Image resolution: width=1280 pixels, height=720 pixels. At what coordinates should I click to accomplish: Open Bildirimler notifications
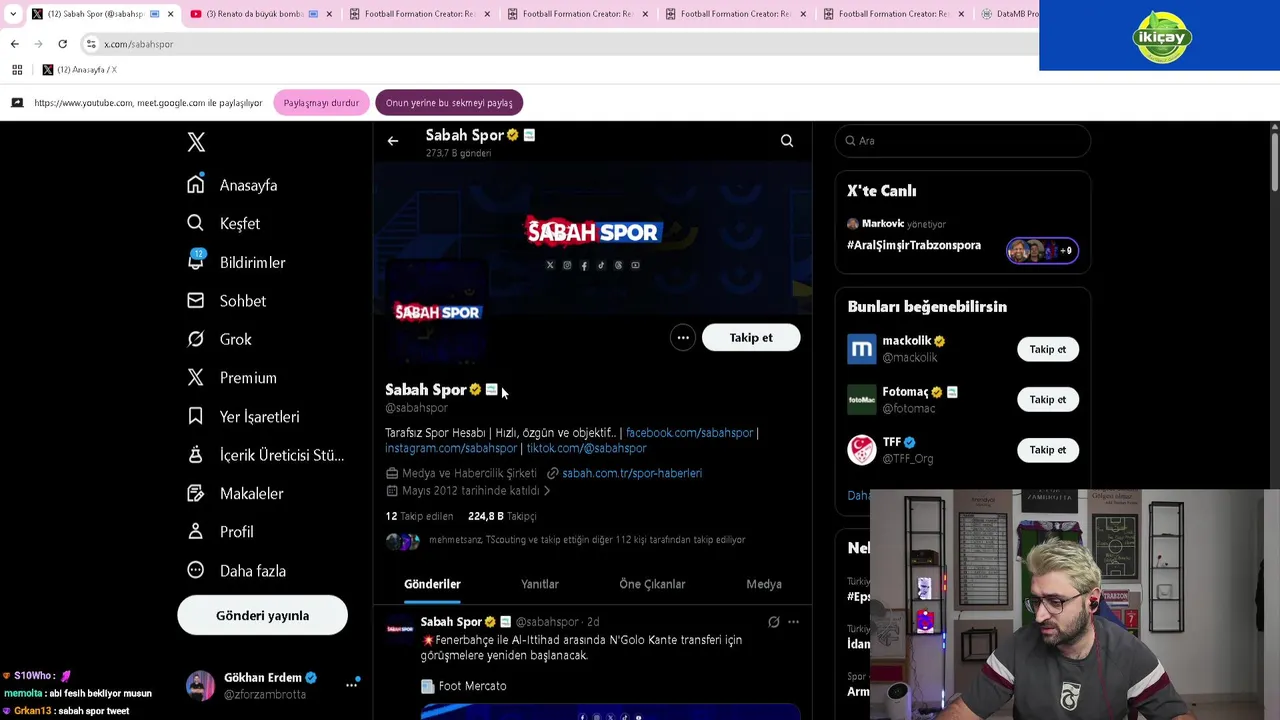click(x=236, y=262)
